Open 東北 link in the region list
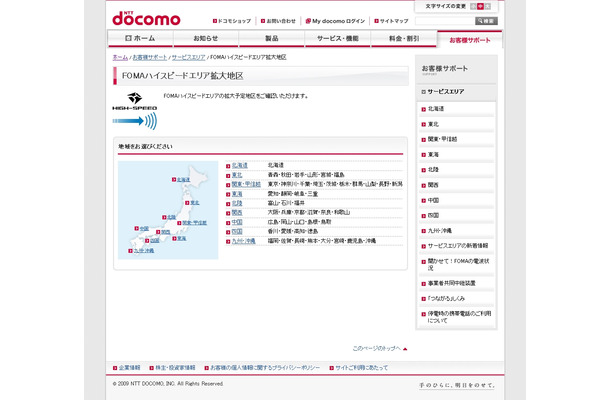Screen dimensions: 610x400 (x=237, y=175)
